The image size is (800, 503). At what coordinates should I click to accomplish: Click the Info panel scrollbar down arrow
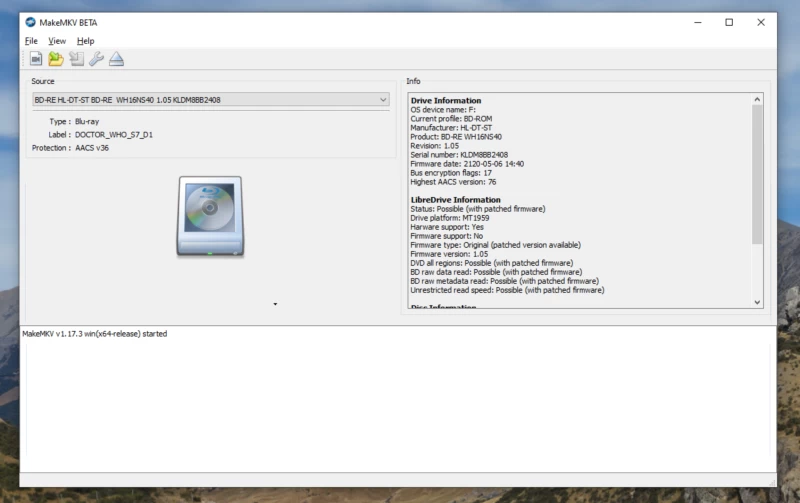pyautogui.click(x=757, y=302)
